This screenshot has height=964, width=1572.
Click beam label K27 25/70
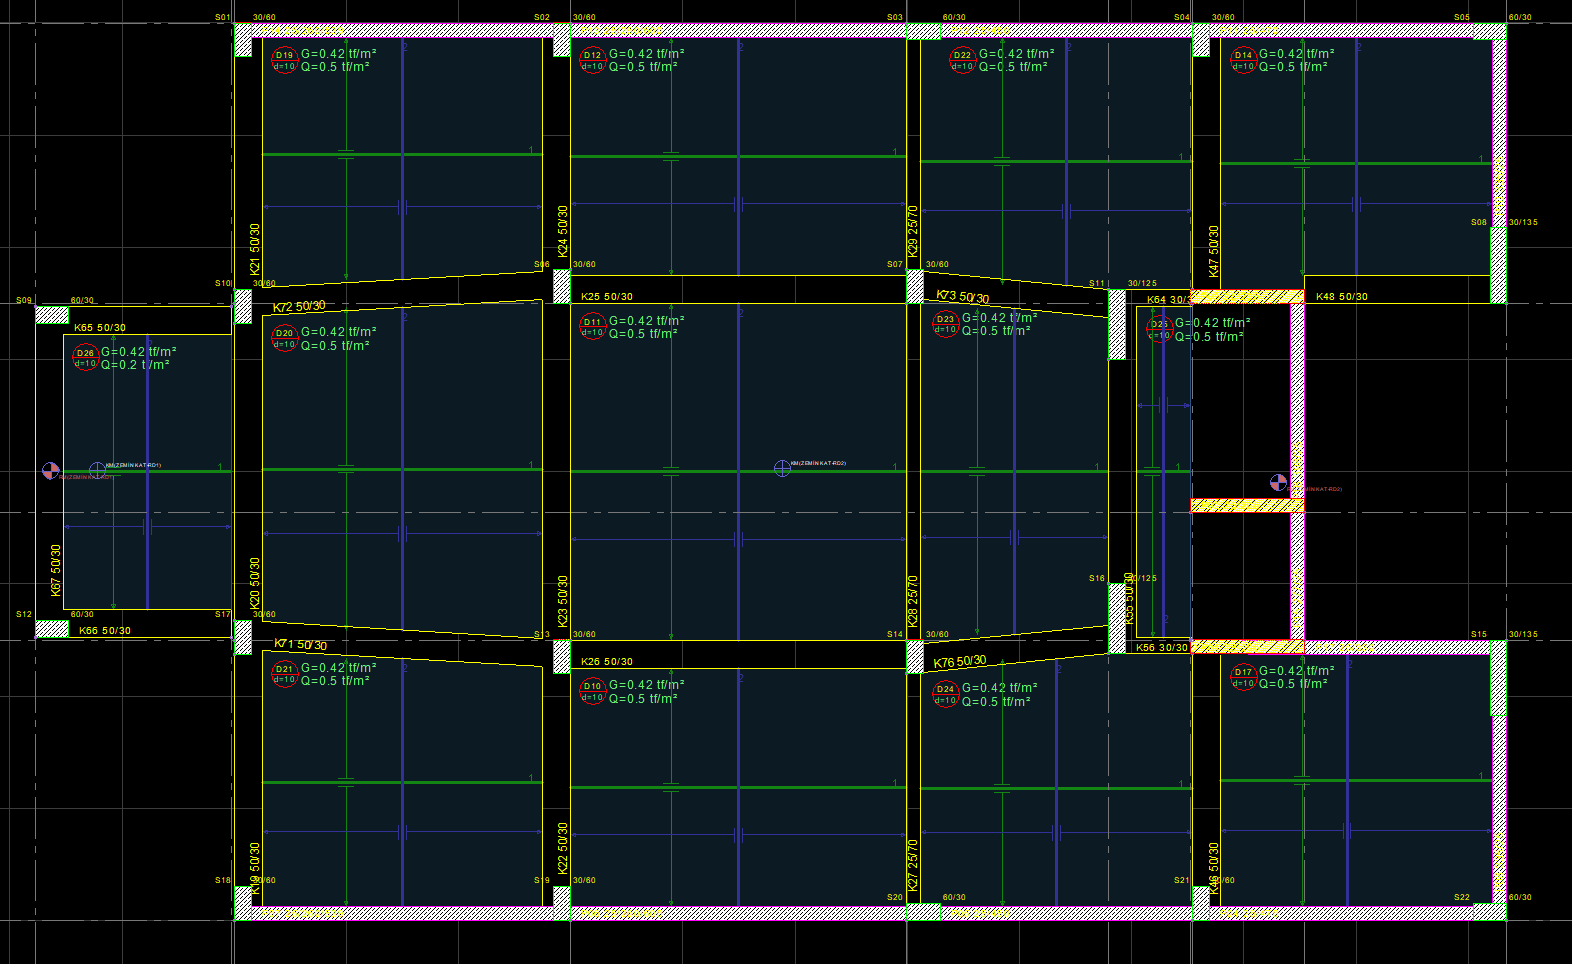point(913,865)
